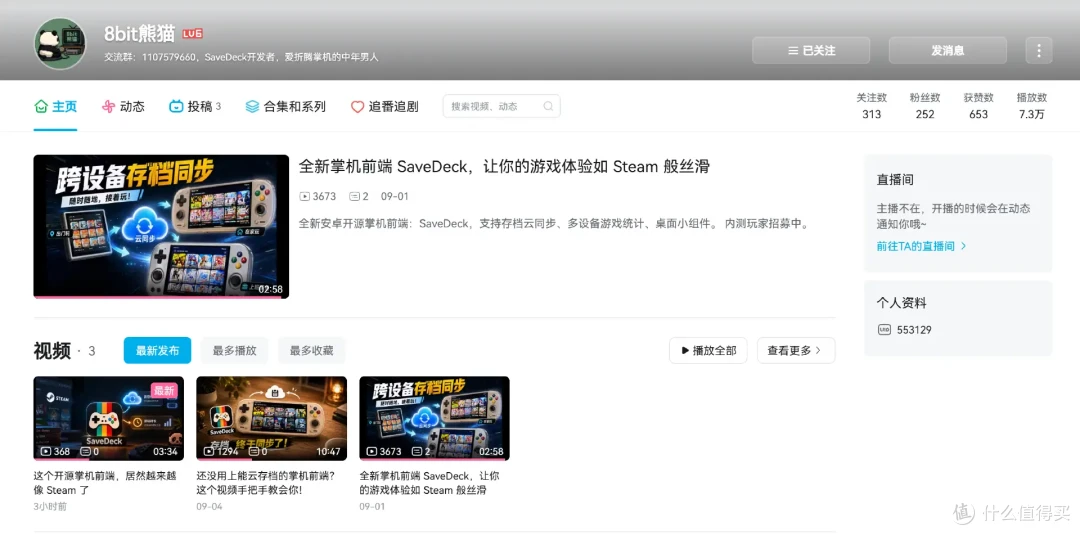Image resolution: width=1080 pixels, height=535 pixels.
Task: Click the home icon beside 主页
Action: pyautogui.click(x=41, y=107)
